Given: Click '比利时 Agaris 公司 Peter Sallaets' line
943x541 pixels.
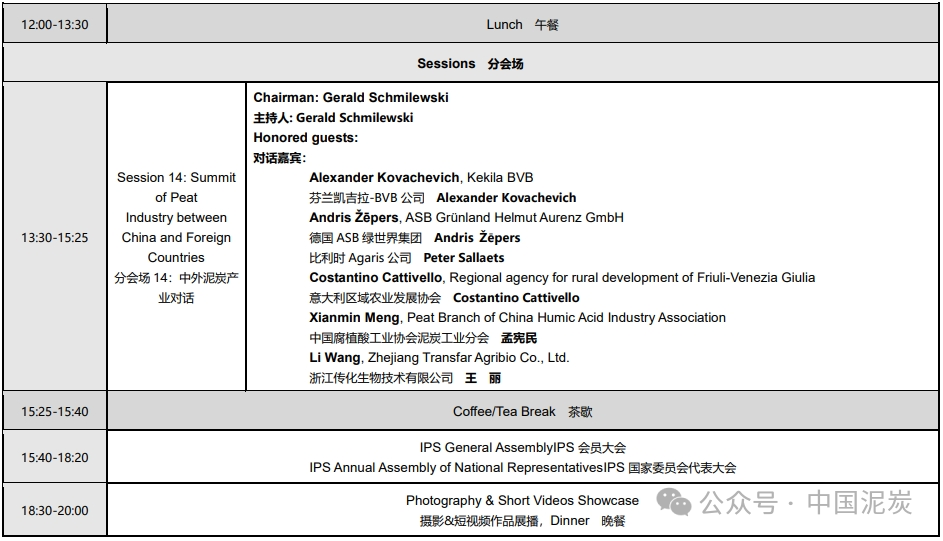Looking at the screenshot, I should tap(407, 258).
